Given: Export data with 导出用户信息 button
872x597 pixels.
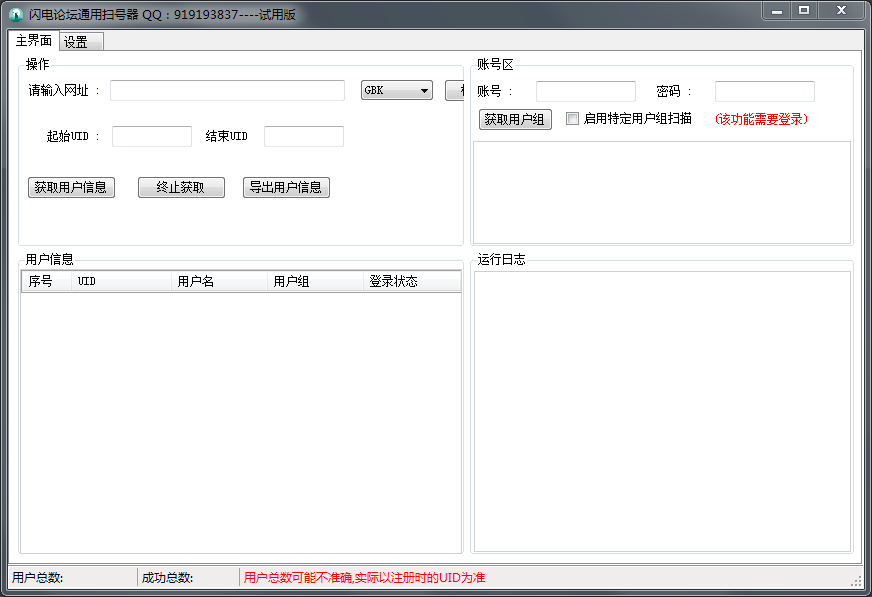Looking at the screenshot, I should [286, 187].
